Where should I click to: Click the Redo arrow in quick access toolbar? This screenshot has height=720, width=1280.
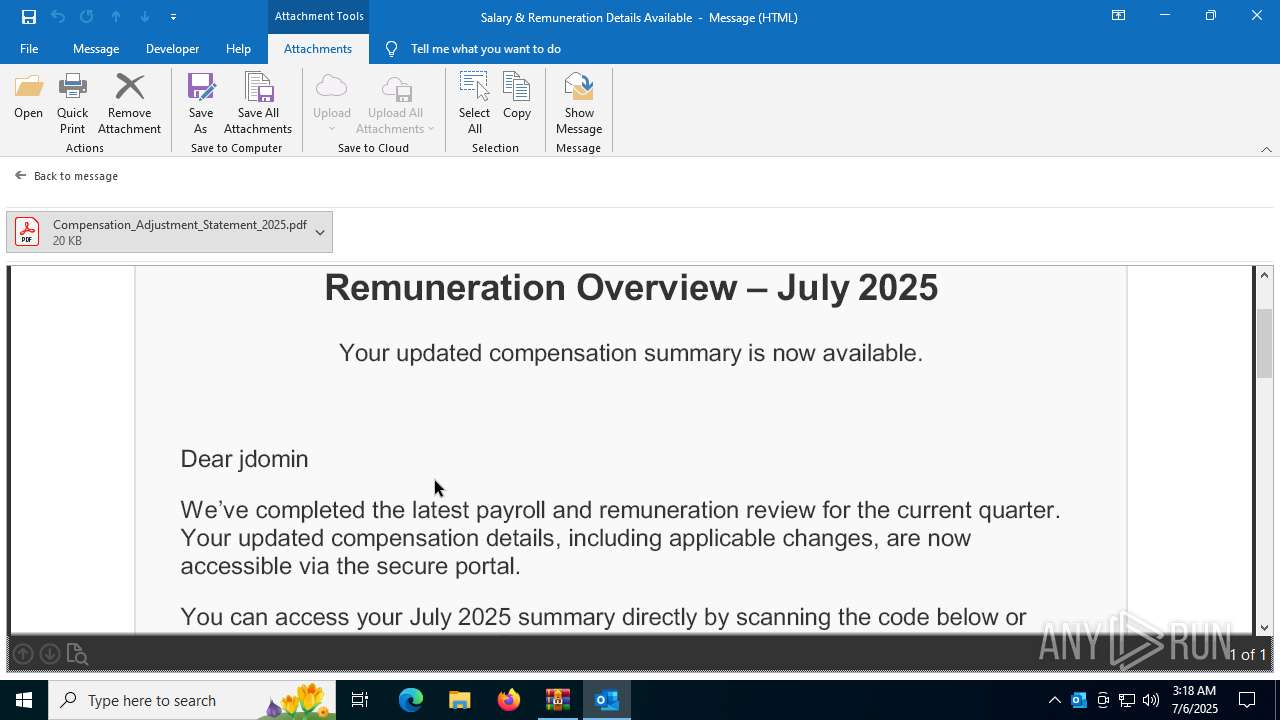[87, 17]
